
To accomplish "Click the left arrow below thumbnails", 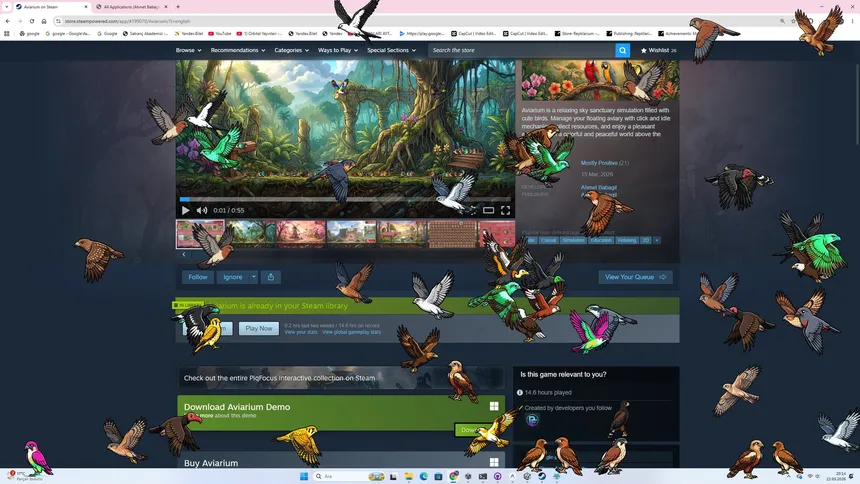I will (184, 254).
